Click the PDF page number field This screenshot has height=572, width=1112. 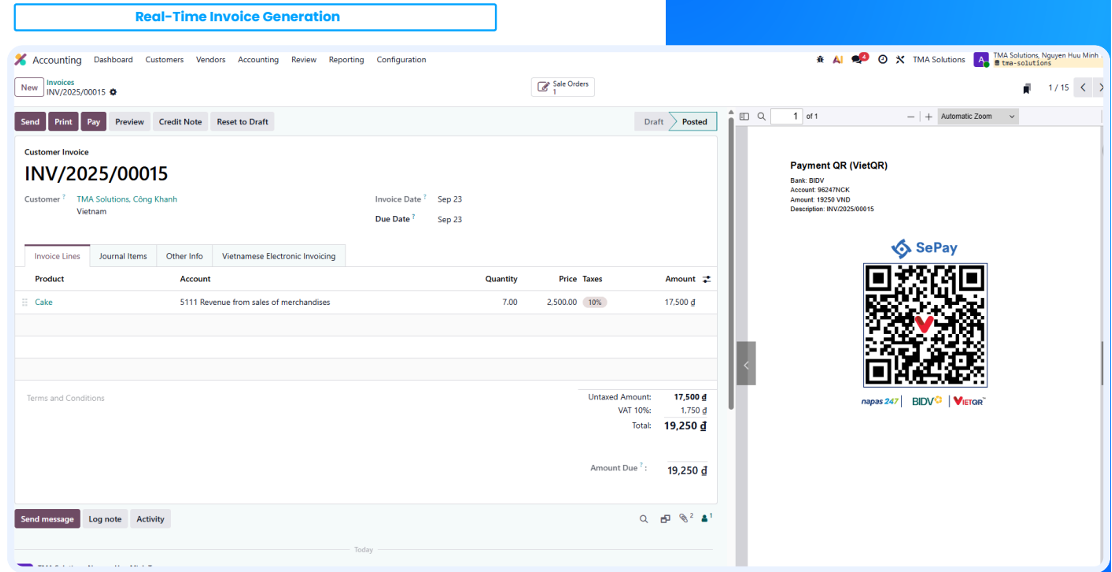[786, 117]
